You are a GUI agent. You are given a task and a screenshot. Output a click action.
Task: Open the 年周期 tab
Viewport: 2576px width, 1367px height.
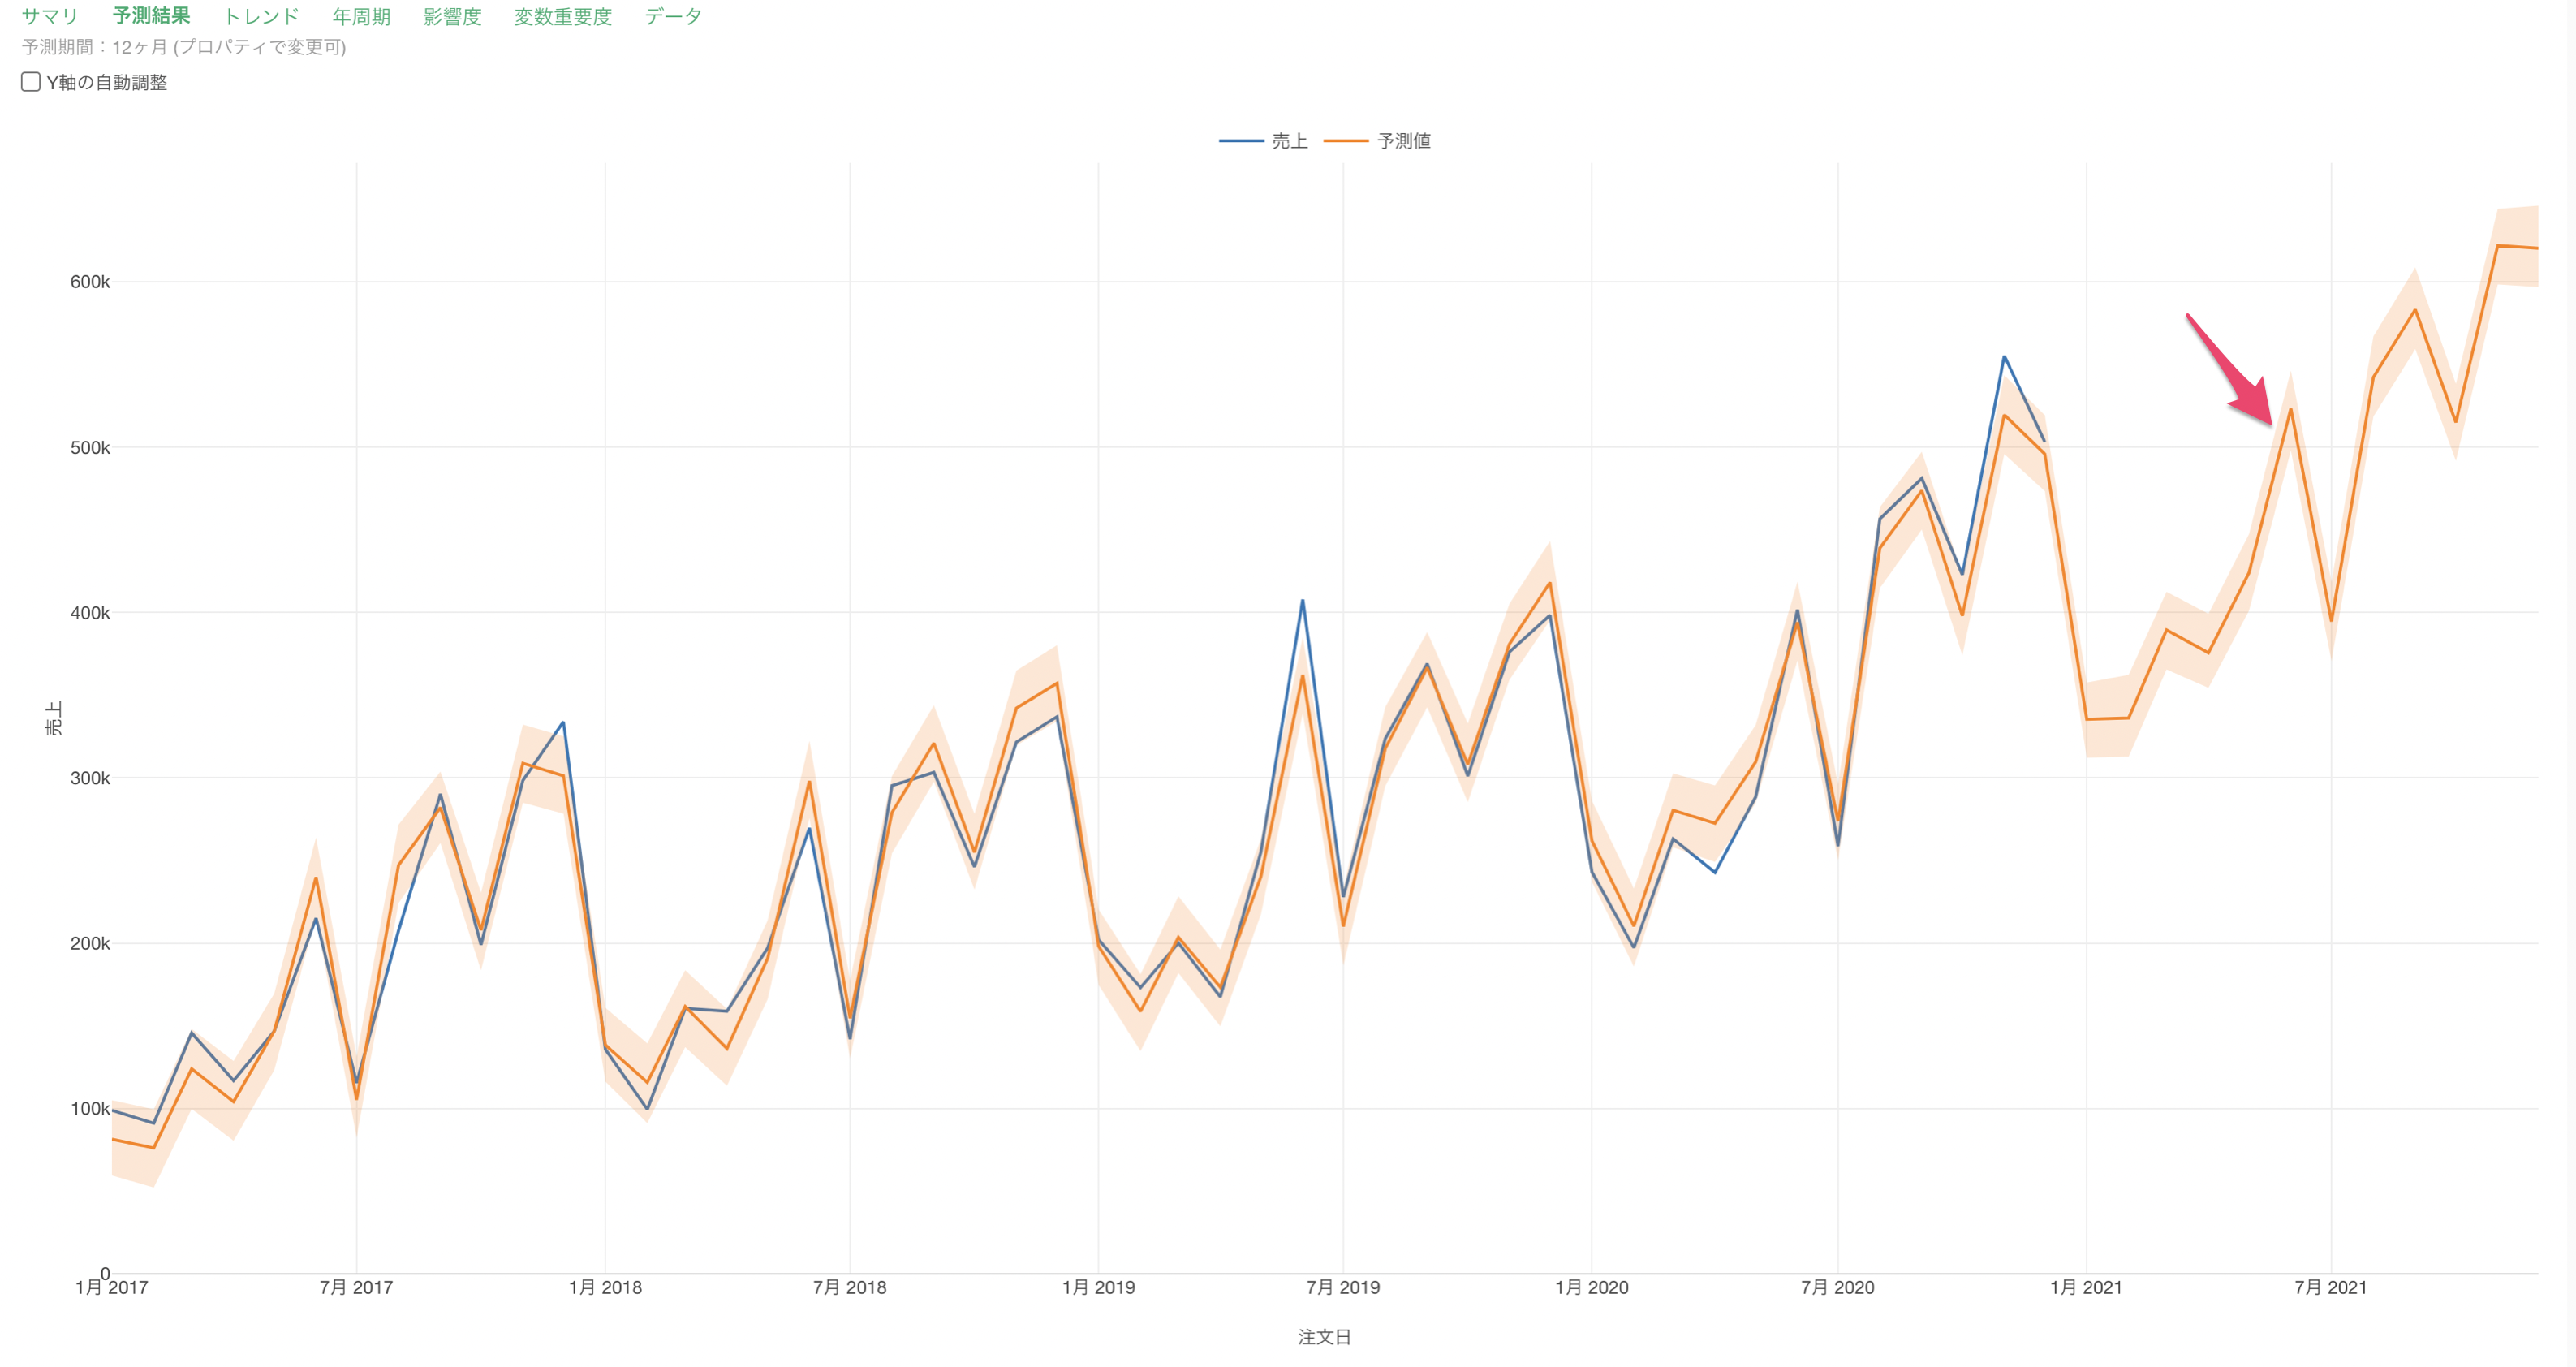(361, 16)
